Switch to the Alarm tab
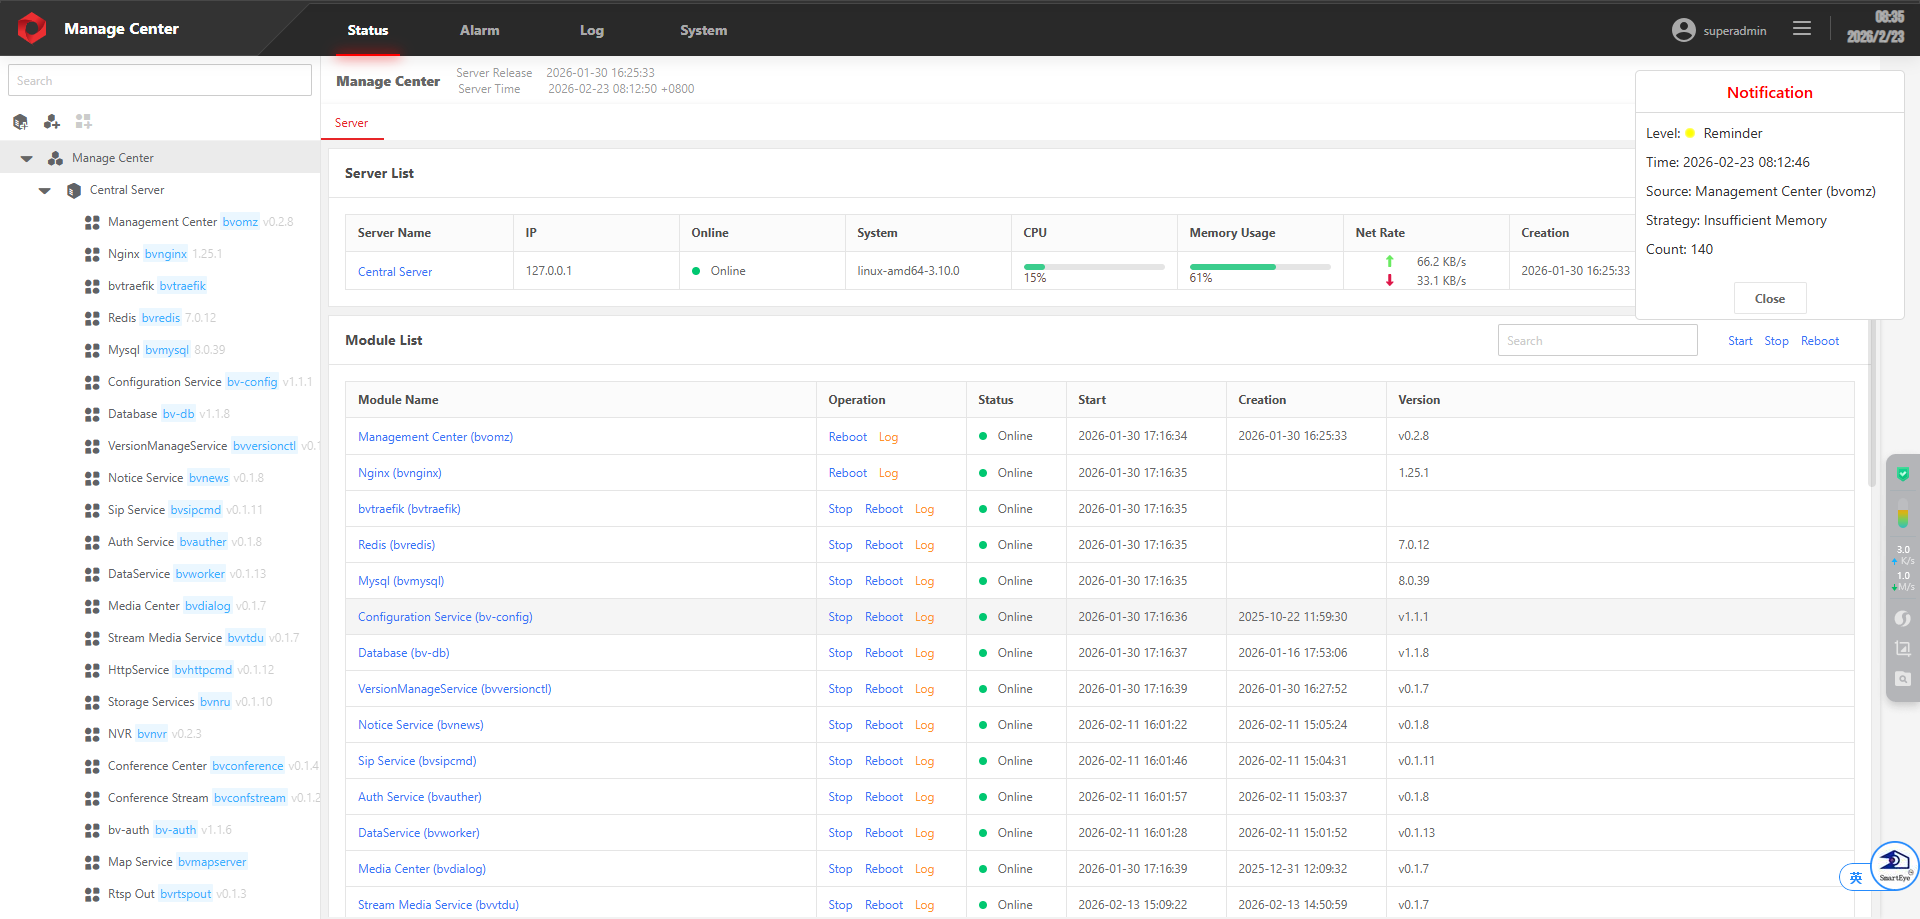 point(479,30)
